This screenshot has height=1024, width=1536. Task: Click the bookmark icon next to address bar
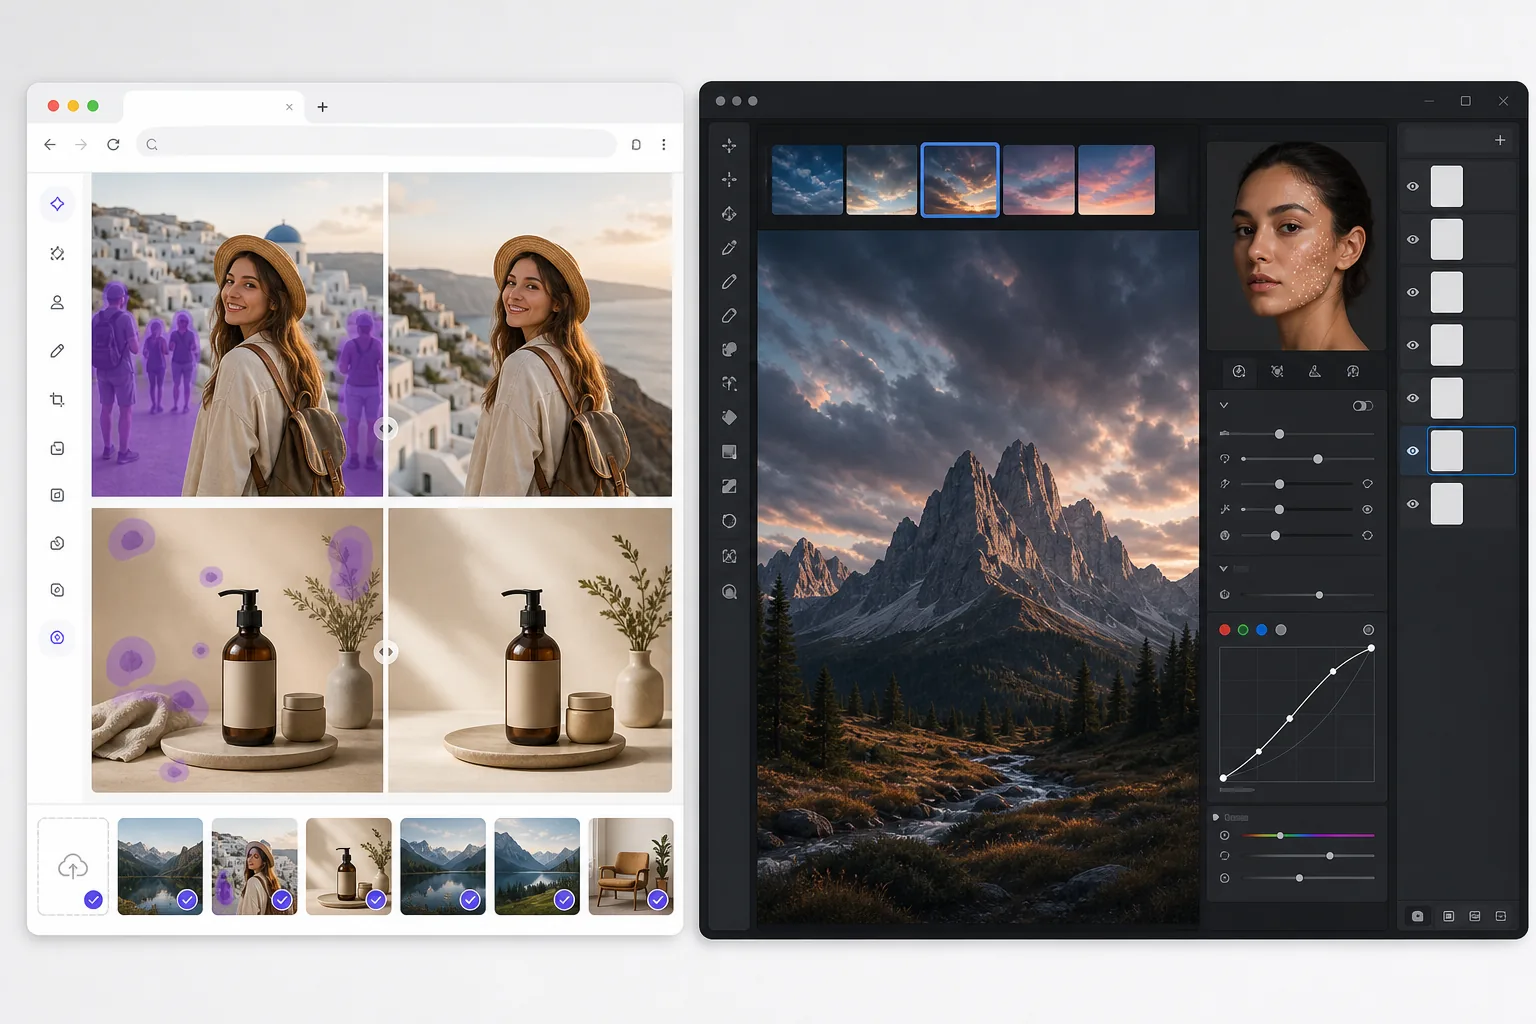[x=636, y=144]
